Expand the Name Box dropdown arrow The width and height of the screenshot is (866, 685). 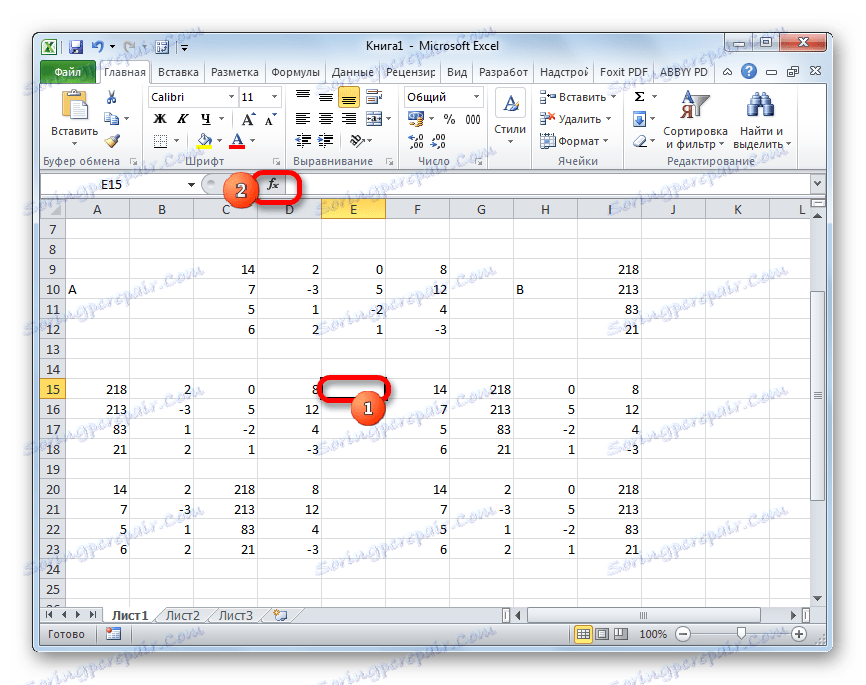191,185
